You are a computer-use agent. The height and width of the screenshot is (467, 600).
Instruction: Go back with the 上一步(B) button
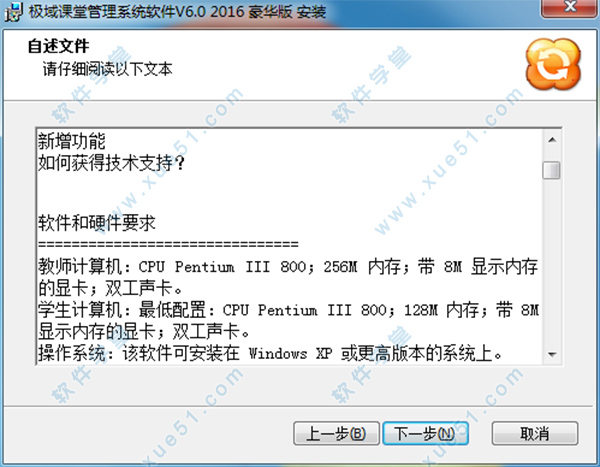[336, 433]
